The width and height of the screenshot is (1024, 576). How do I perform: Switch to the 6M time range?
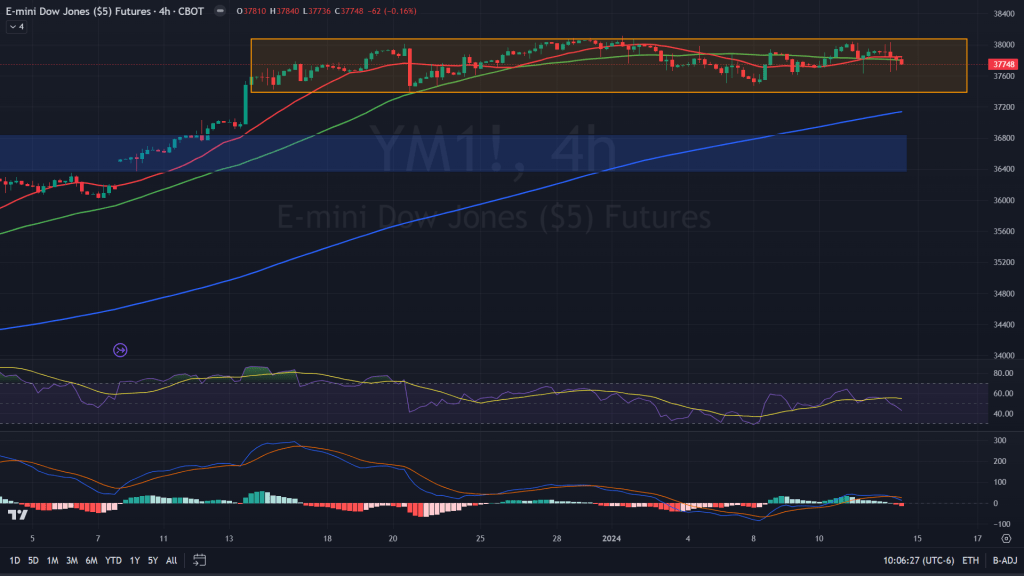[91, 560]
